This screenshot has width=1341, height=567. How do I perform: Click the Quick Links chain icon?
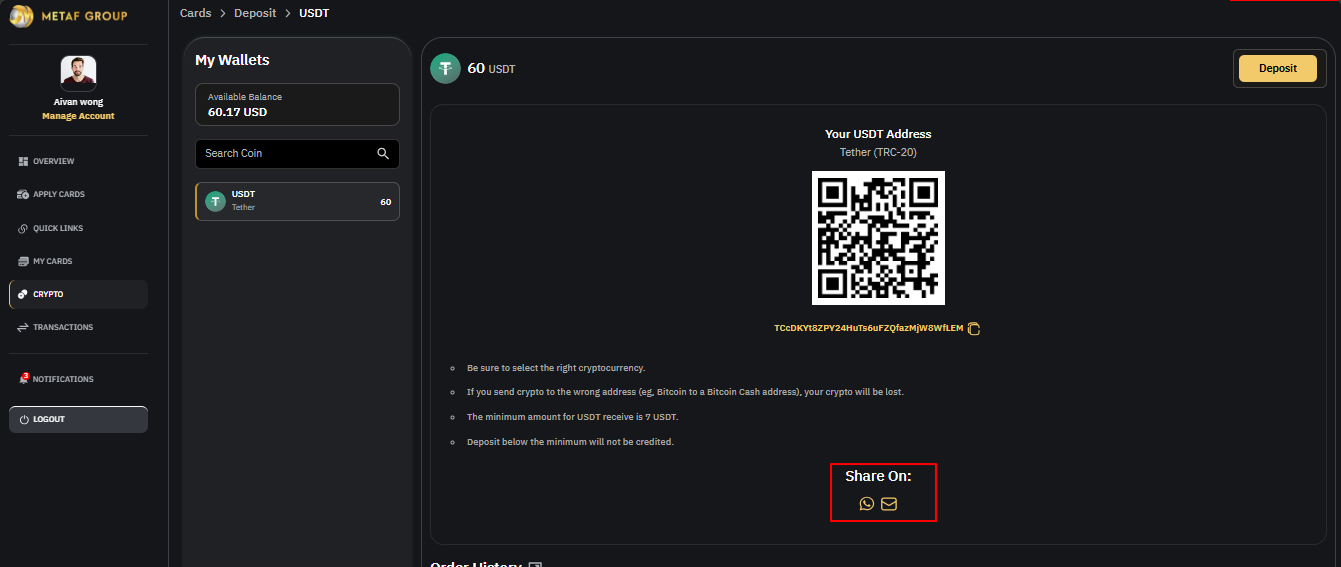coord(23,228)
